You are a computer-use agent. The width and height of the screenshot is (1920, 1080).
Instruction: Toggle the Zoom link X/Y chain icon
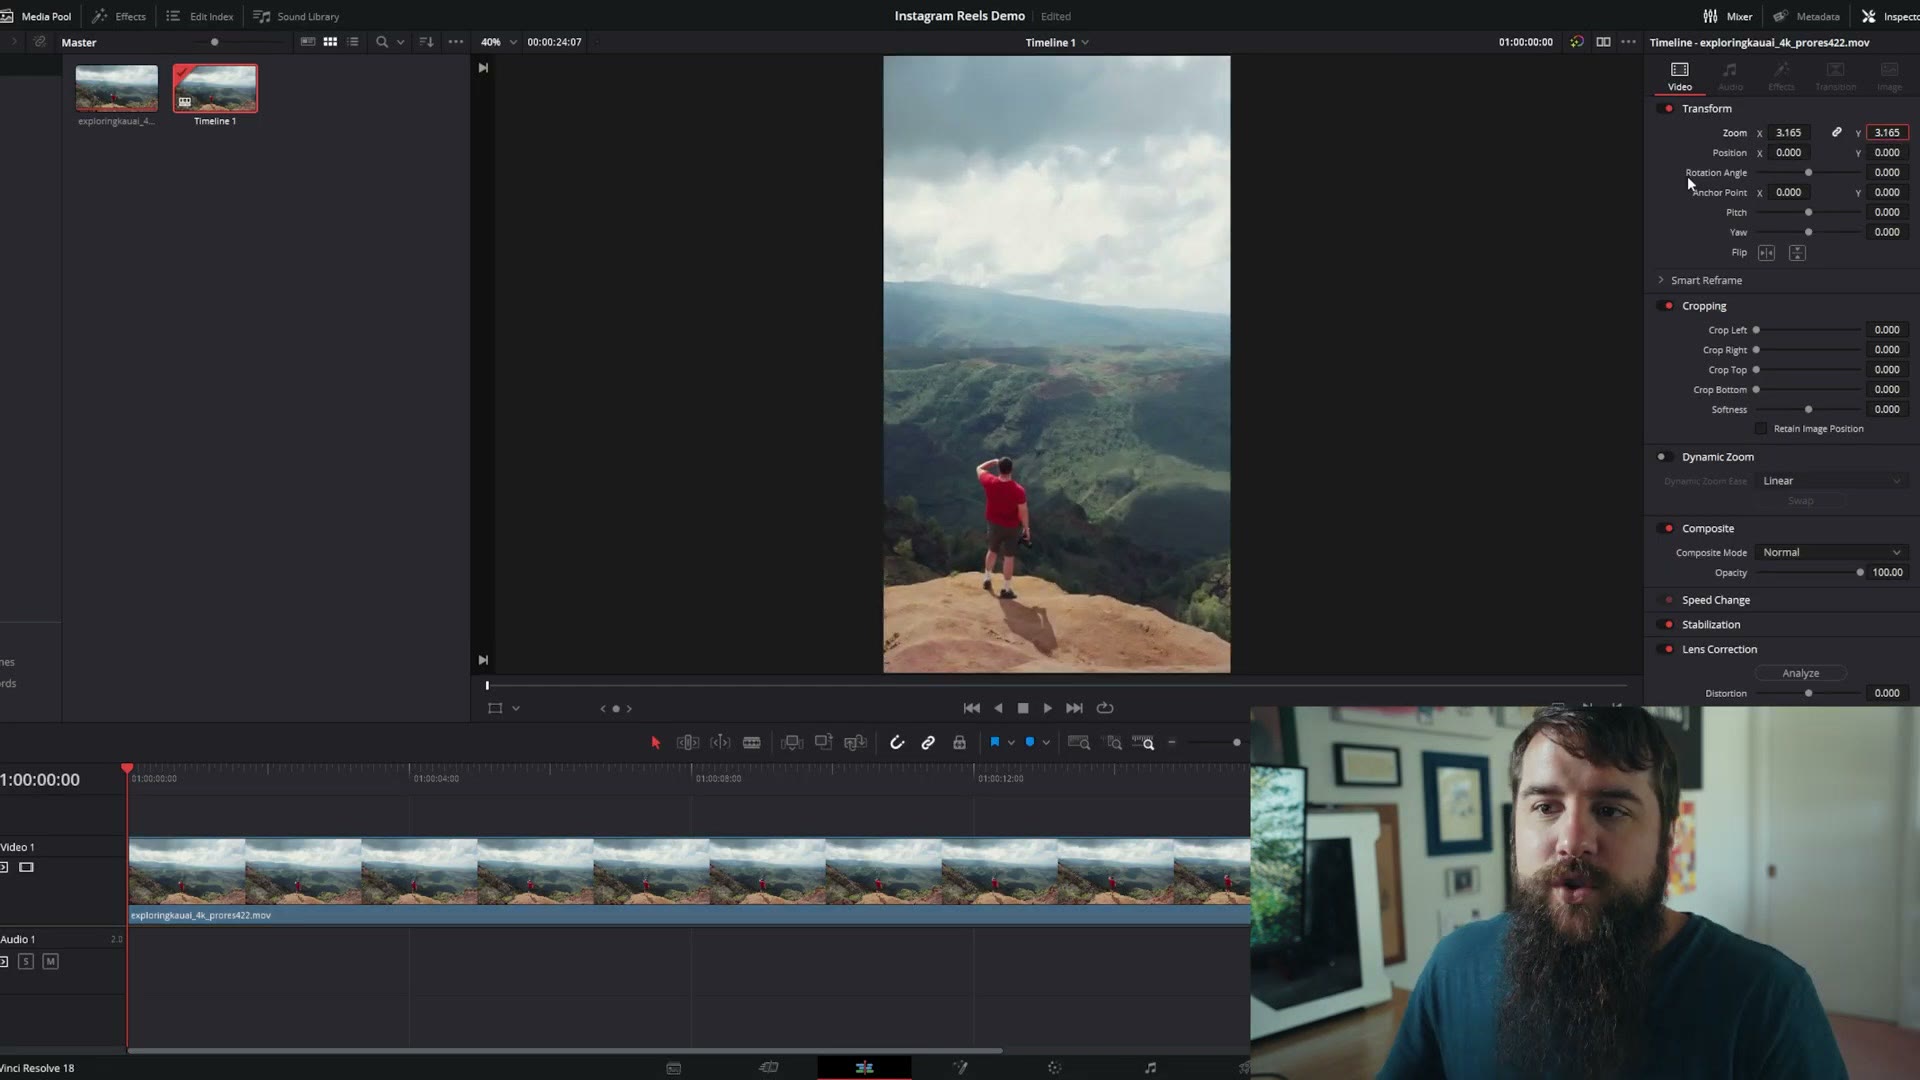point(1837,132)
